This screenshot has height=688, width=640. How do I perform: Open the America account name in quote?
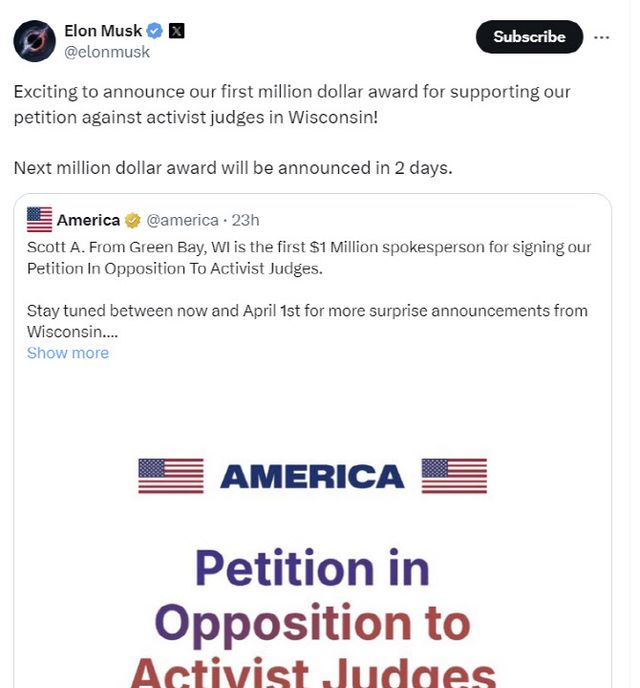pos(88,220)
